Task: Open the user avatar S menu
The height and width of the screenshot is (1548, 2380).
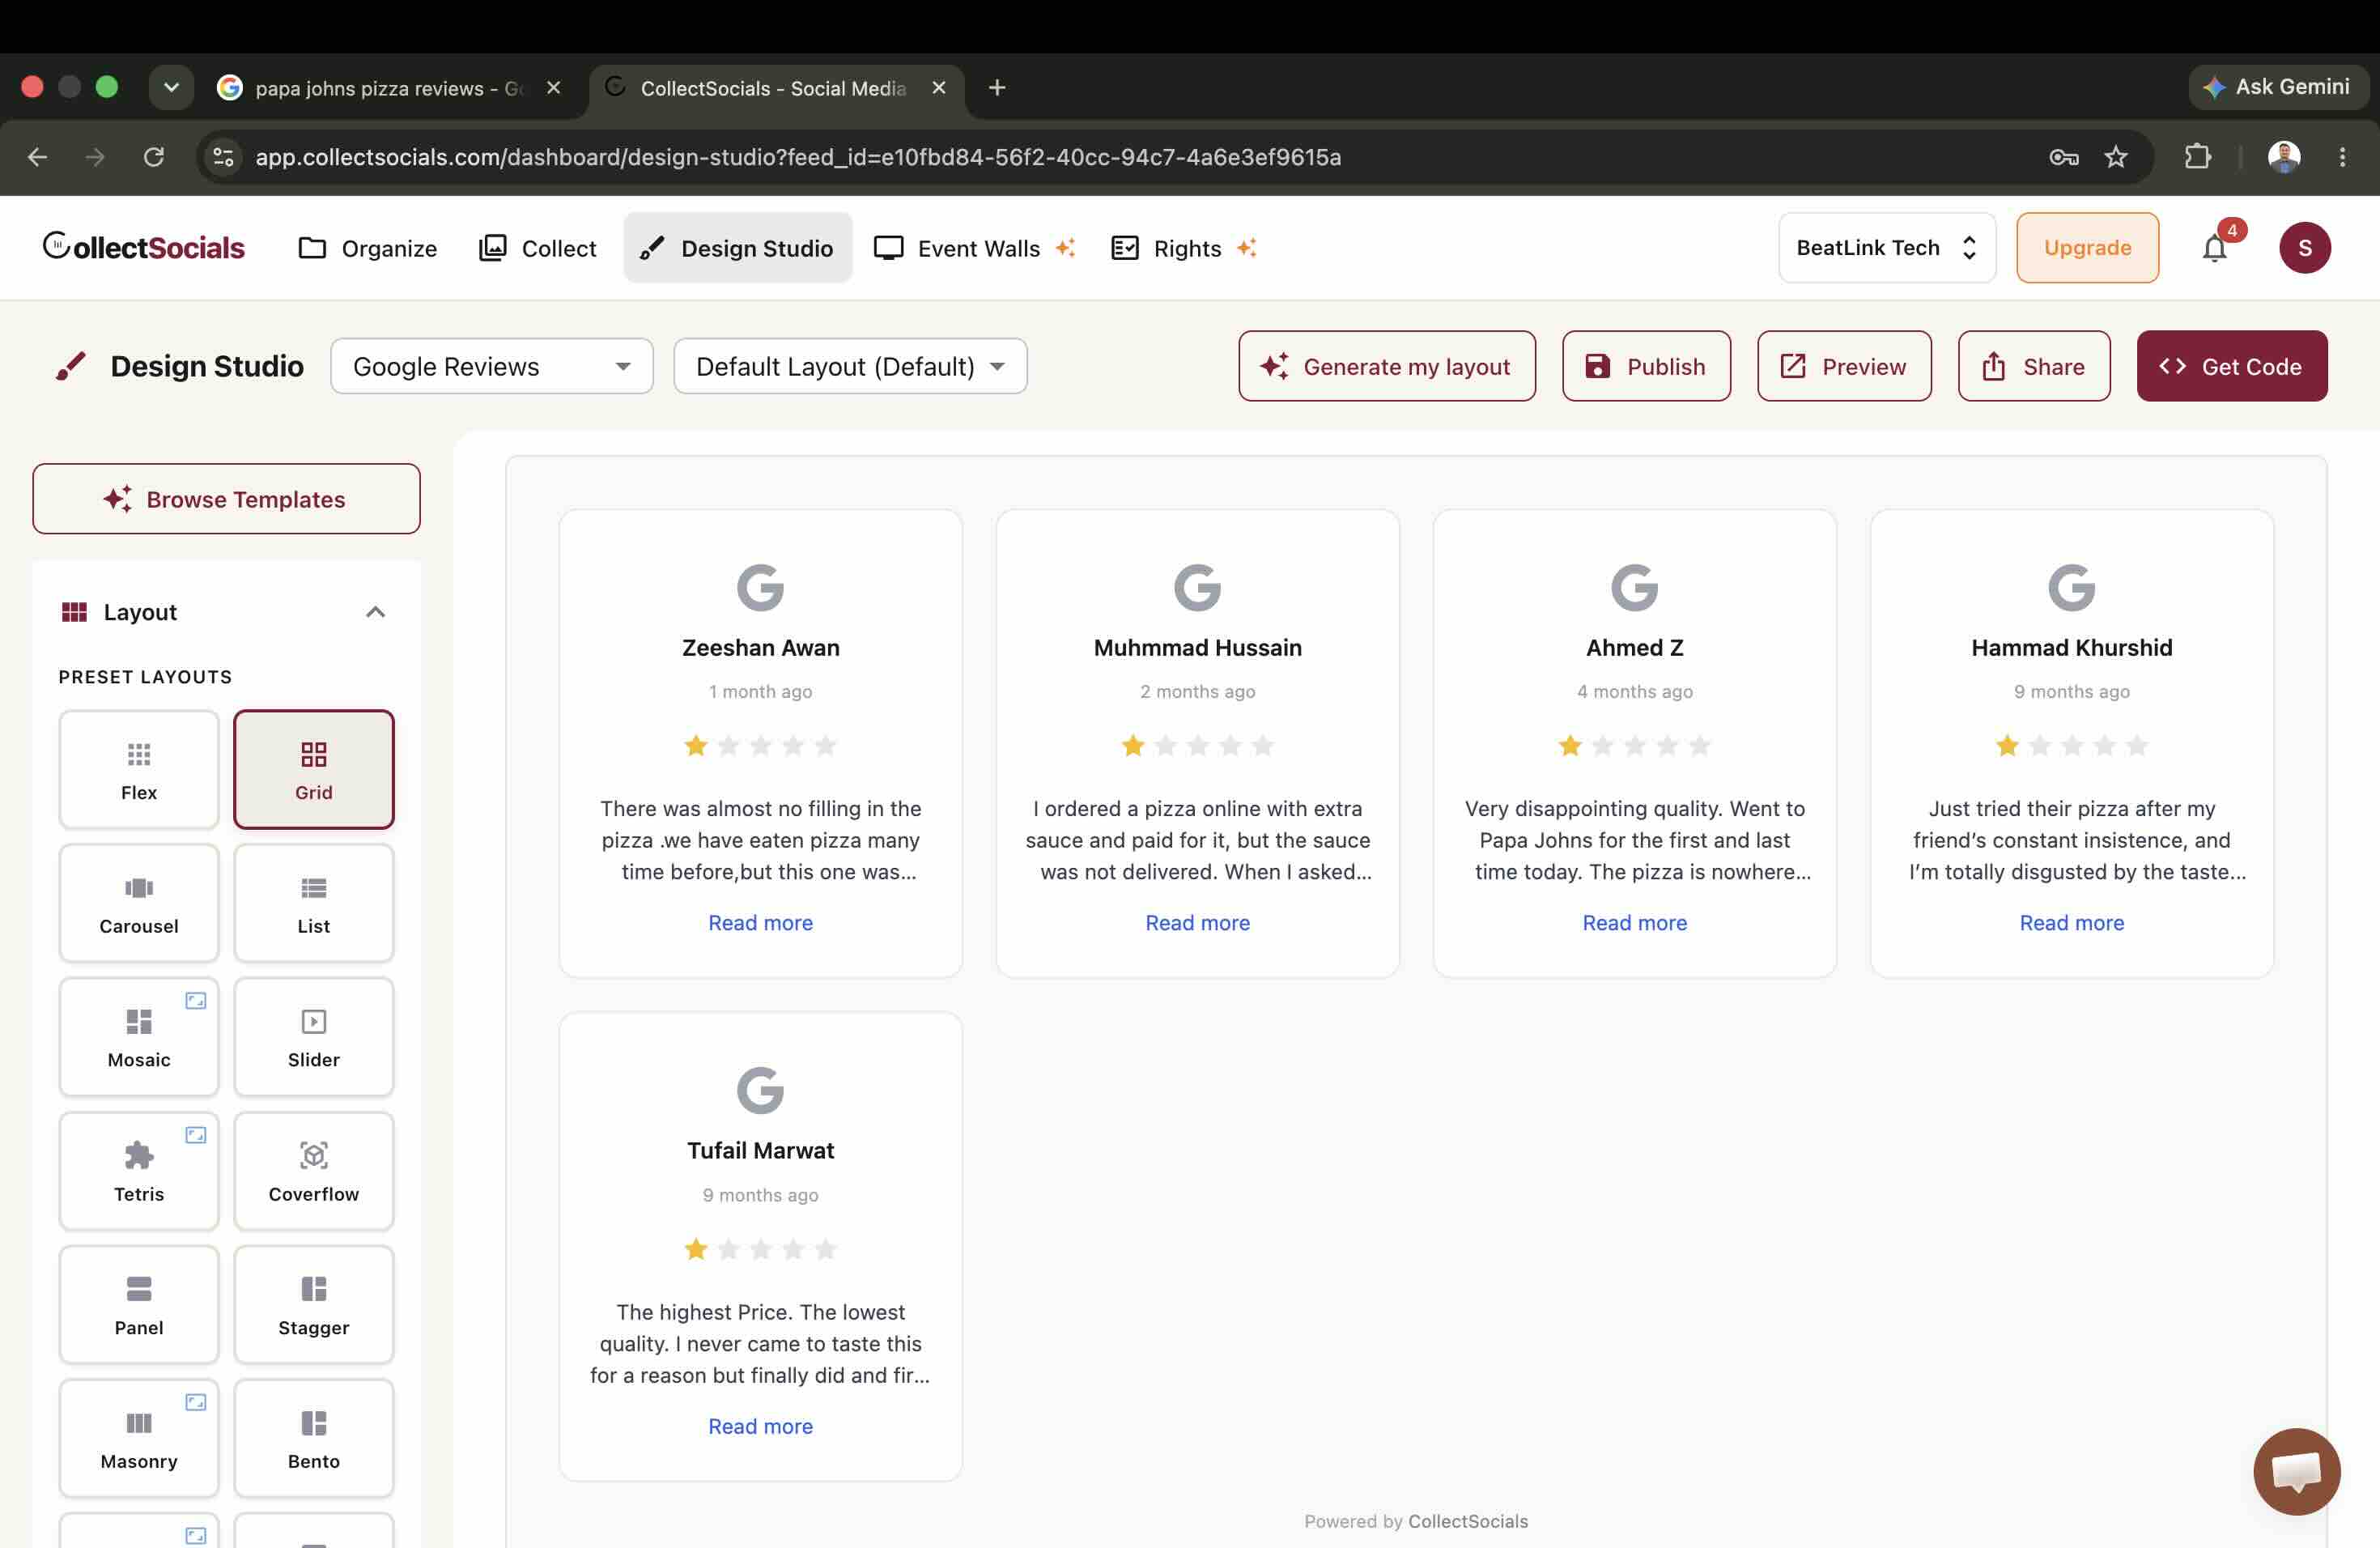Action: coord(2305,248)
